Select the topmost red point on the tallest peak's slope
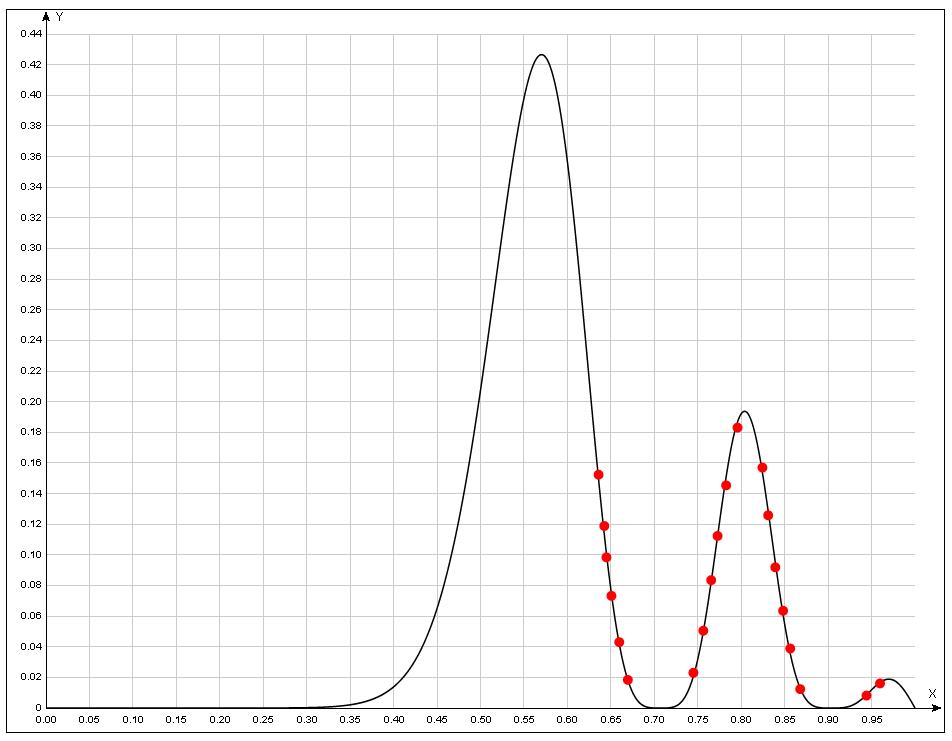This screenshot has width=952, height=741. pos(598,475)
